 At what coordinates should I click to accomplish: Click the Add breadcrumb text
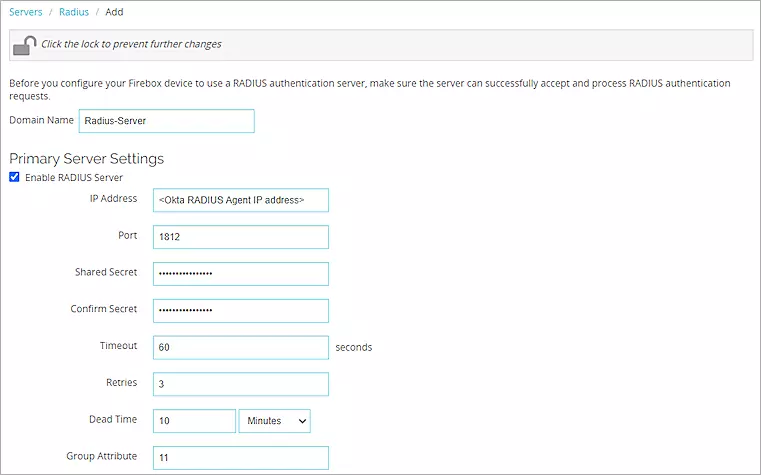tap(115, 12)
